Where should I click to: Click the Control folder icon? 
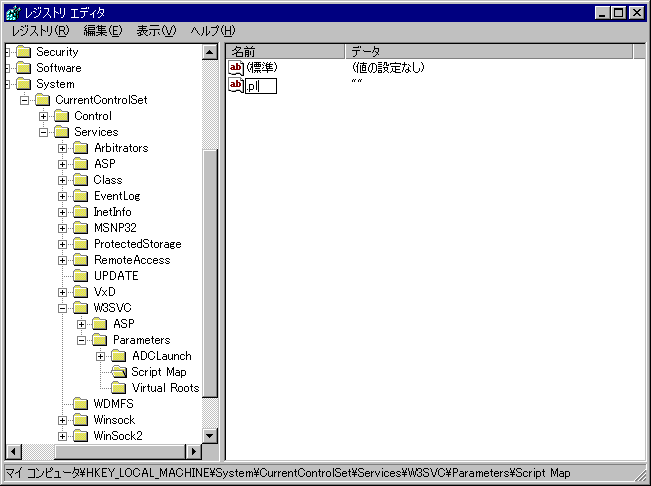62,116
